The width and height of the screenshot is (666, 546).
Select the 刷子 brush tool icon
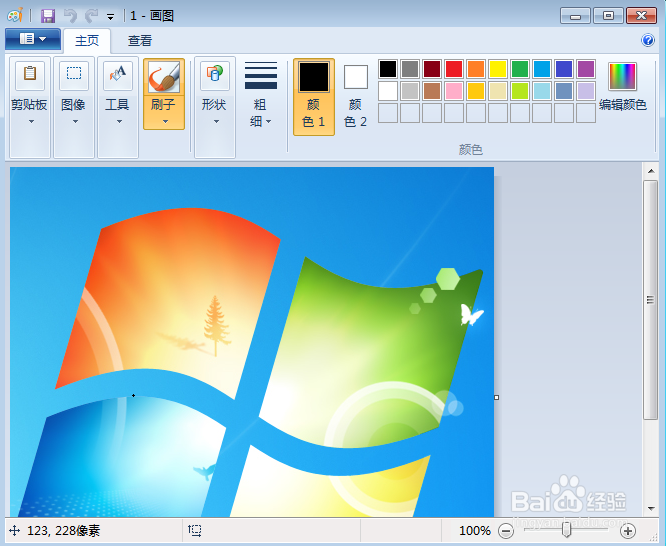164,77
